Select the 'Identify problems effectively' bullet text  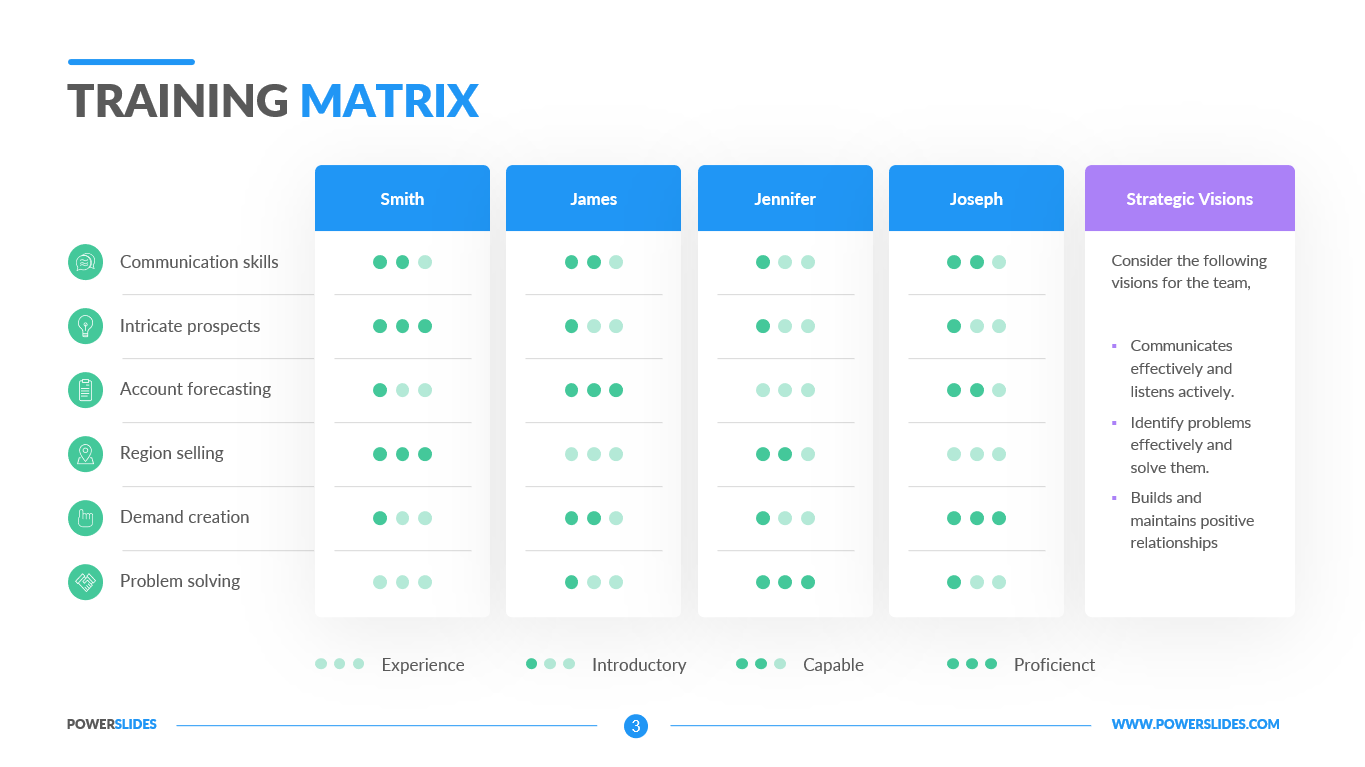point(1191,445)
